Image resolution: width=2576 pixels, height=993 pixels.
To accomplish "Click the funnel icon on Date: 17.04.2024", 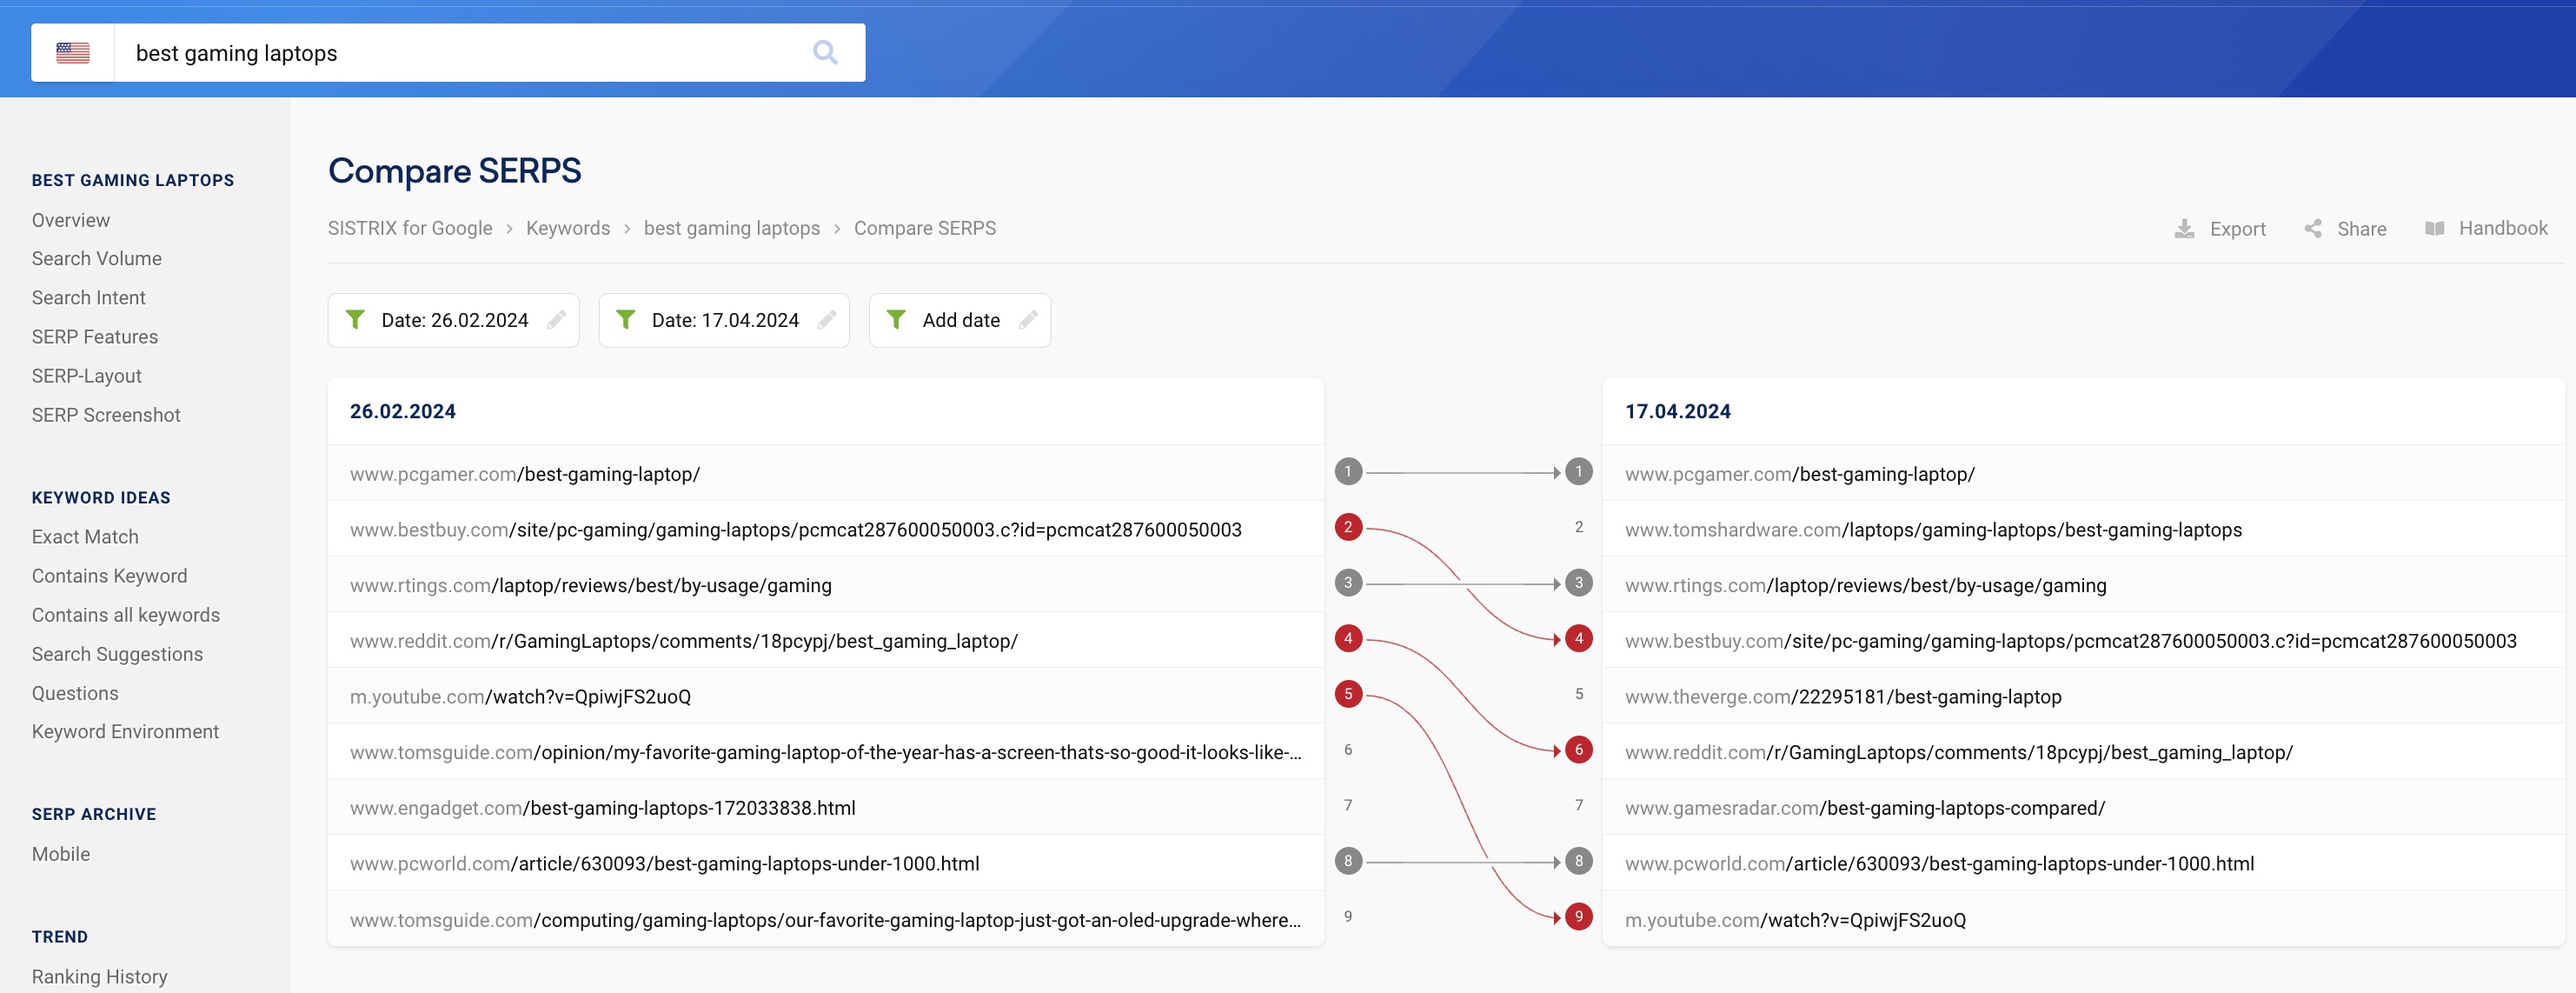I will (626, 320).
